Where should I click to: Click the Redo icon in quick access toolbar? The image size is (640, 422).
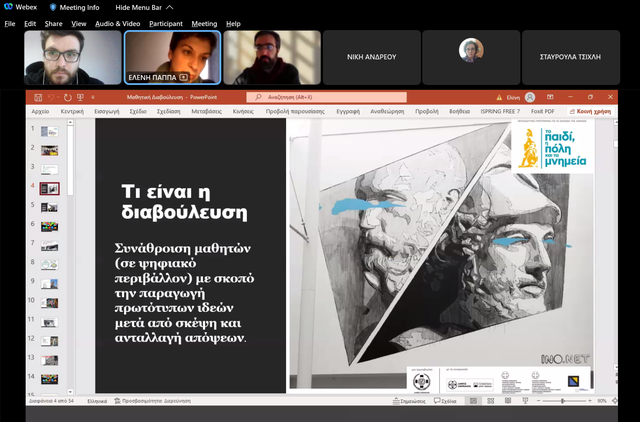pyautogui.click(x=68, y=97)
